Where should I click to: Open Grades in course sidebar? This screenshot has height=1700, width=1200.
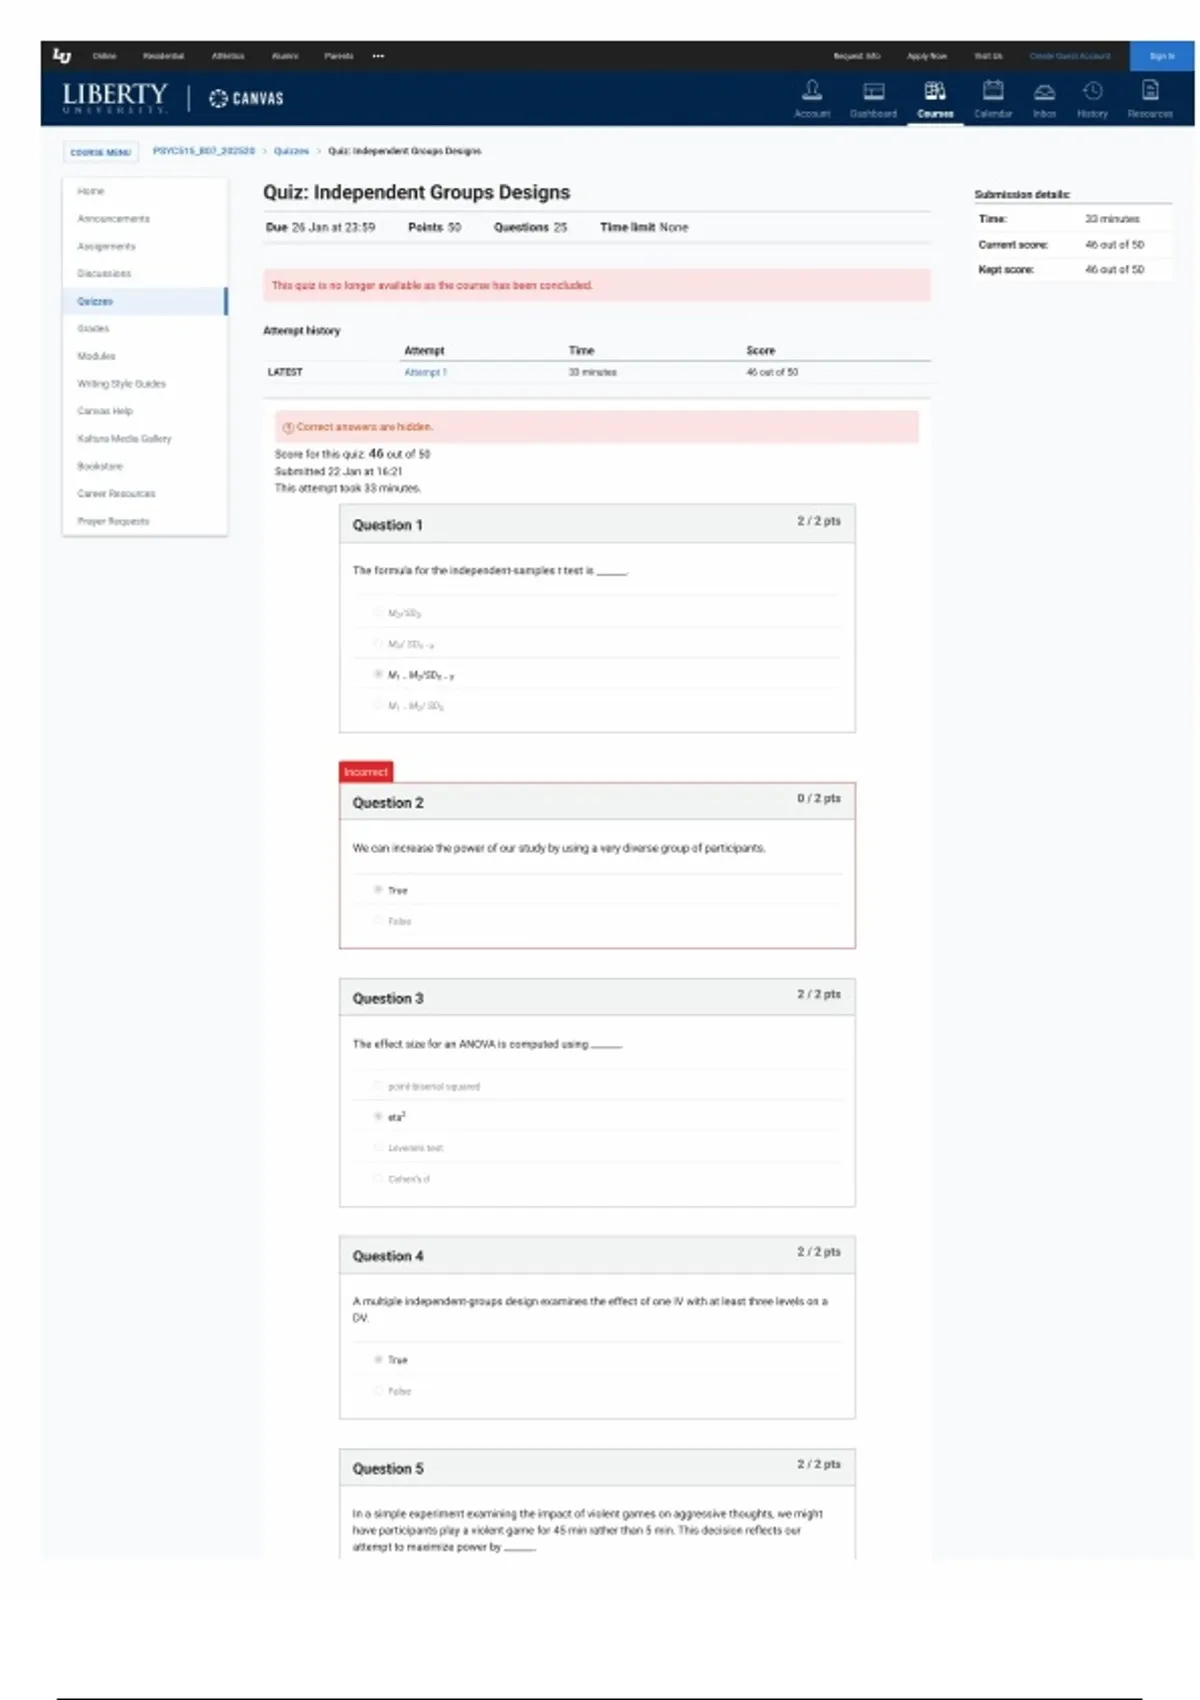pyautogui.click(x=93, y=328)
